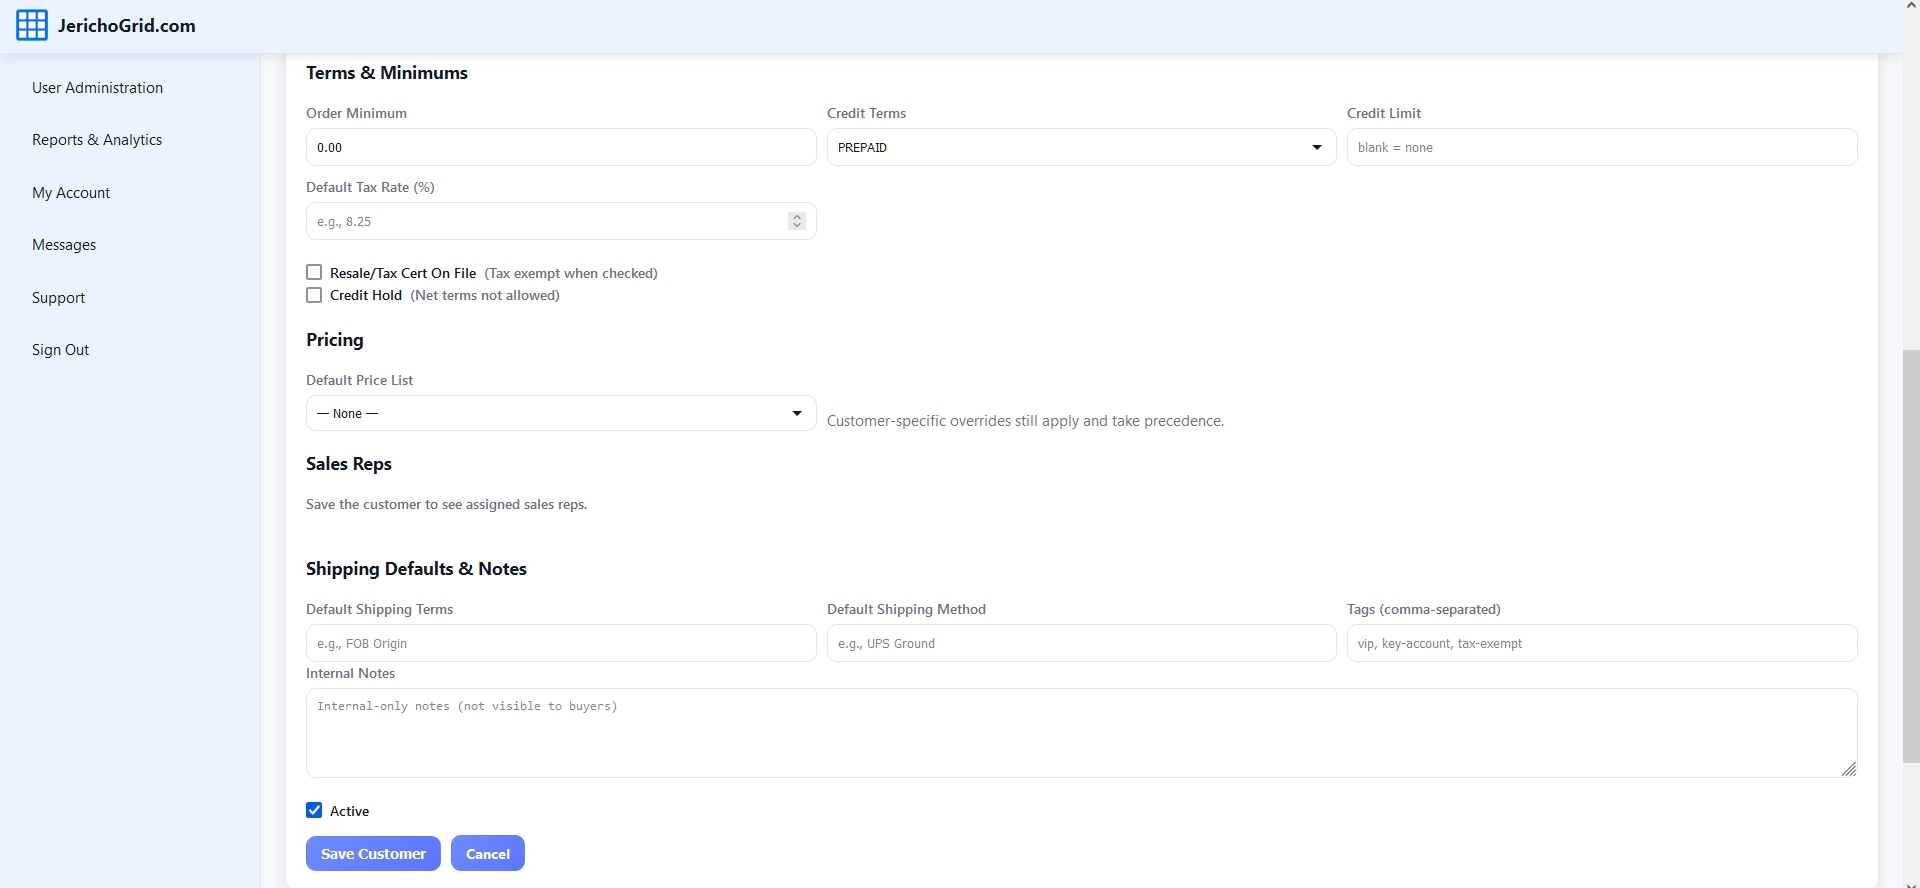Uncheck the Active checkbox
The height and width of the screenshot is (888, 1920).
click(314, 810)
